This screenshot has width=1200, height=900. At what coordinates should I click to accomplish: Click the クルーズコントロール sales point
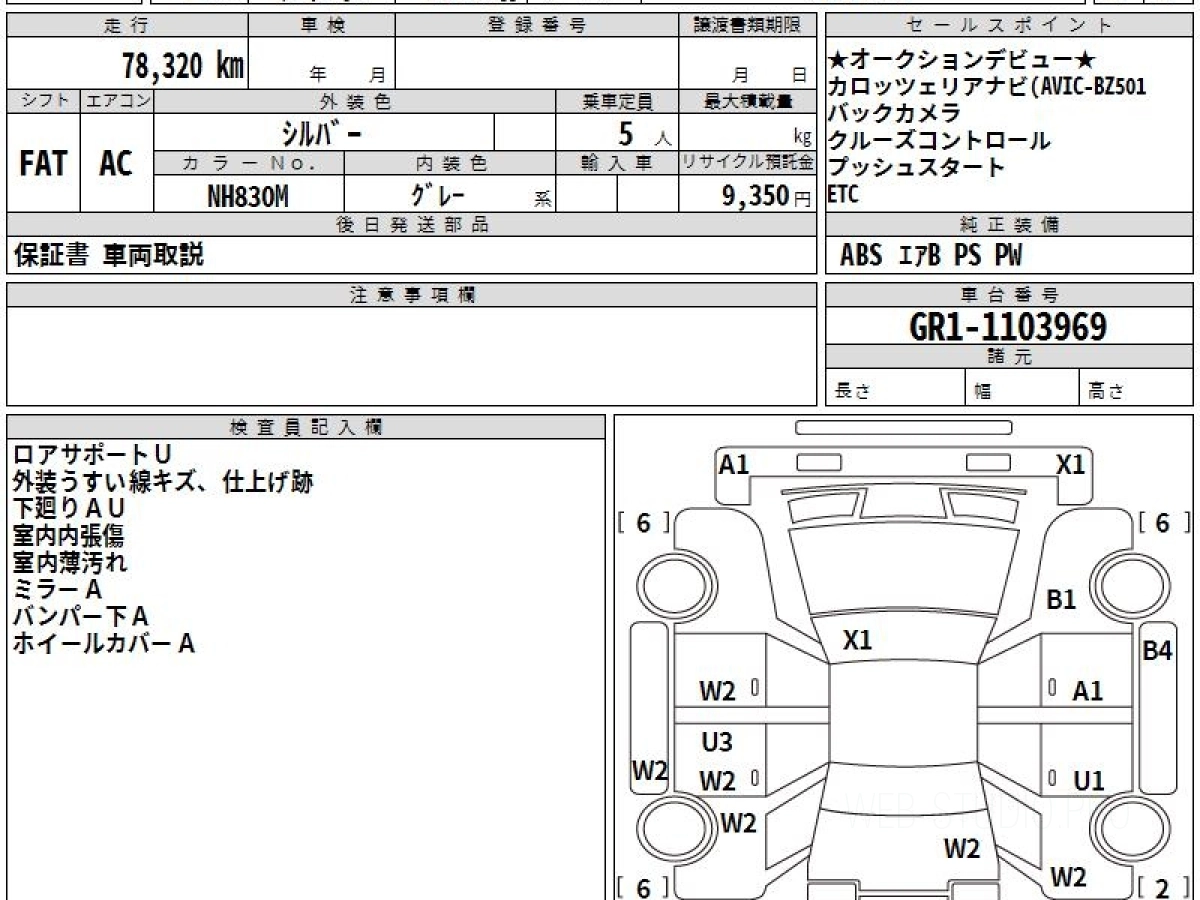pos(939,140)
